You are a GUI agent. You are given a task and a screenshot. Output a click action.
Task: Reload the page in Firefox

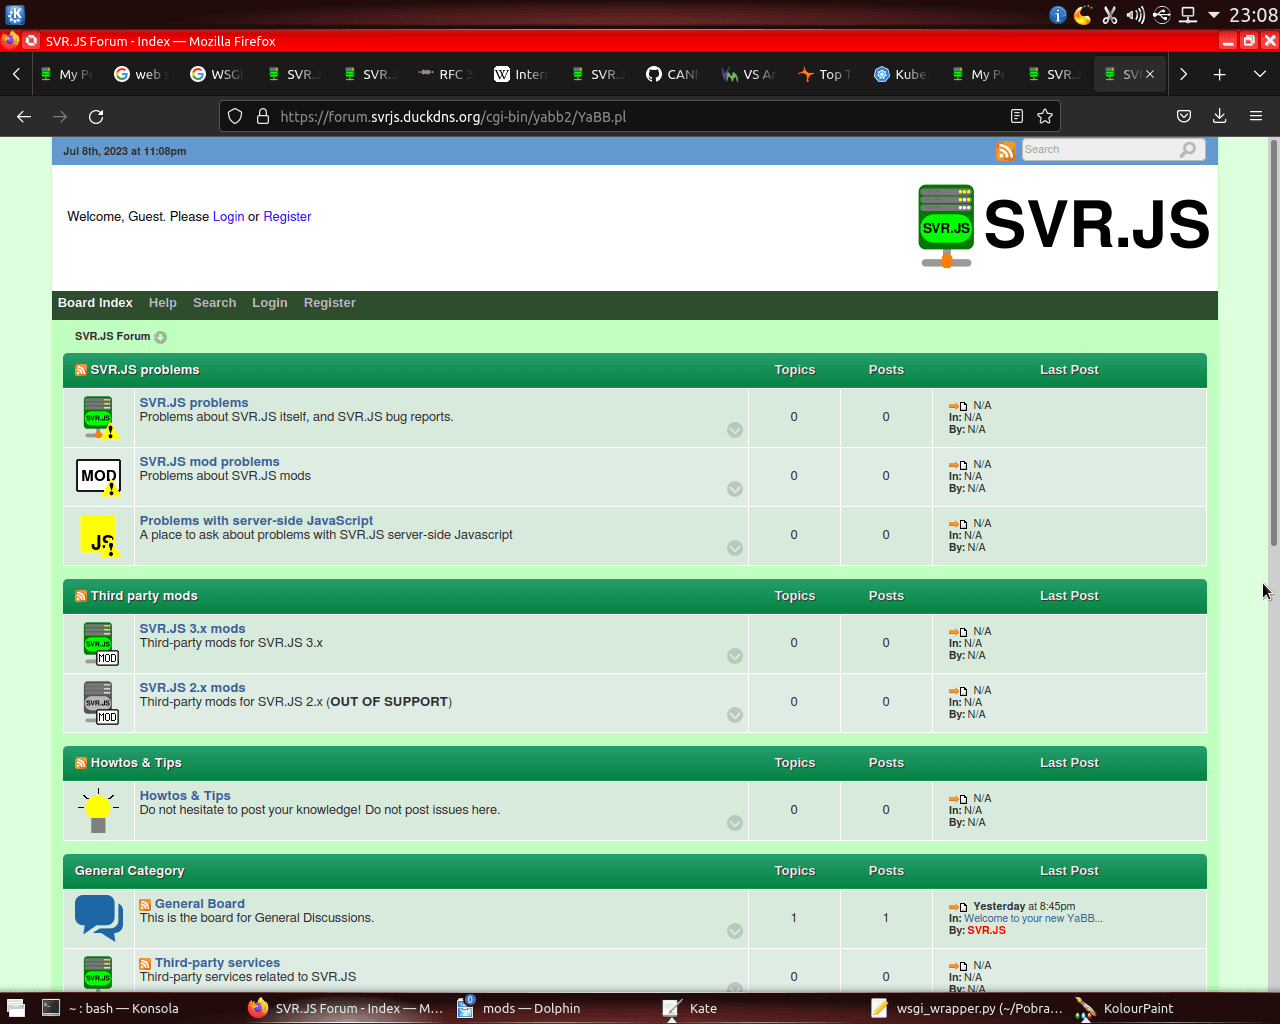96,117
